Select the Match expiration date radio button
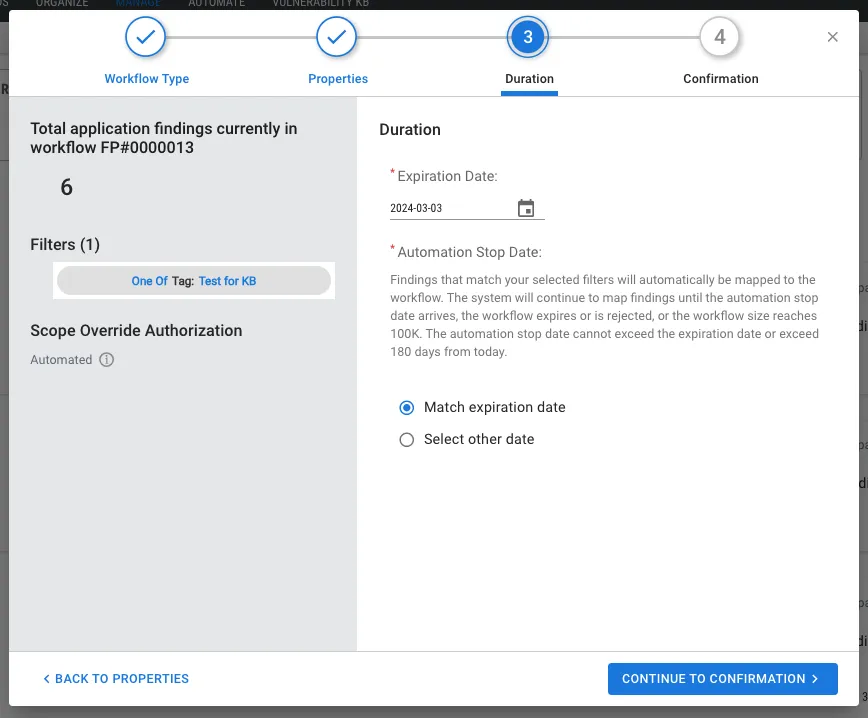Screen dimensions: 868x718 click(406, 408)
